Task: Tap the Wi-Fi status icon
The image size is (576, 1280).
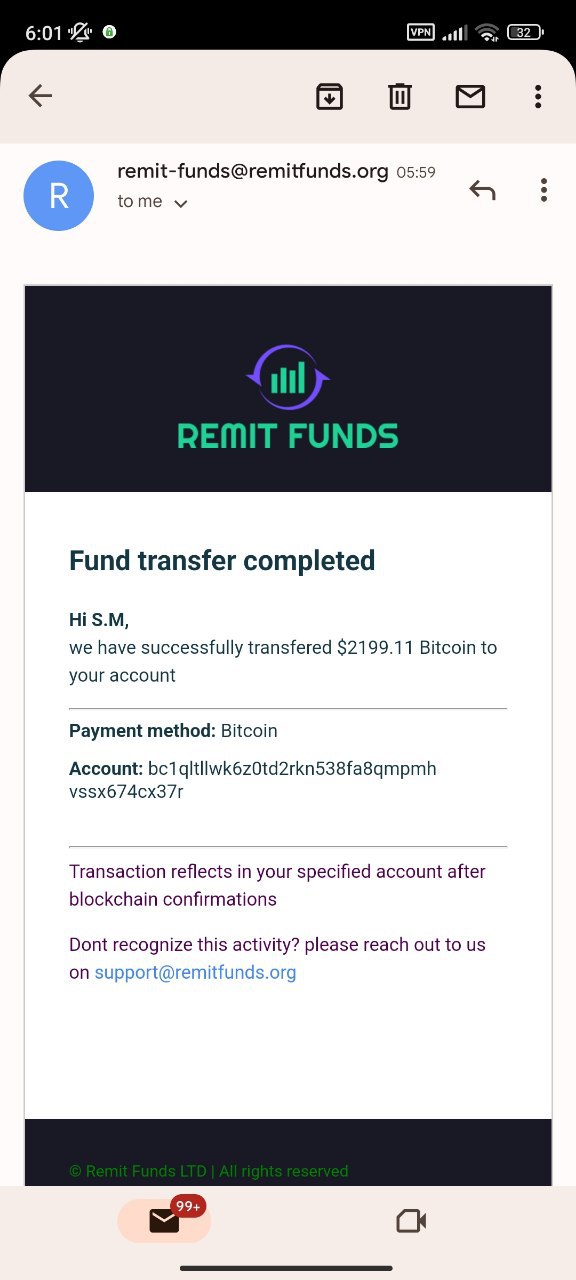Action: (x=488, y=32)
